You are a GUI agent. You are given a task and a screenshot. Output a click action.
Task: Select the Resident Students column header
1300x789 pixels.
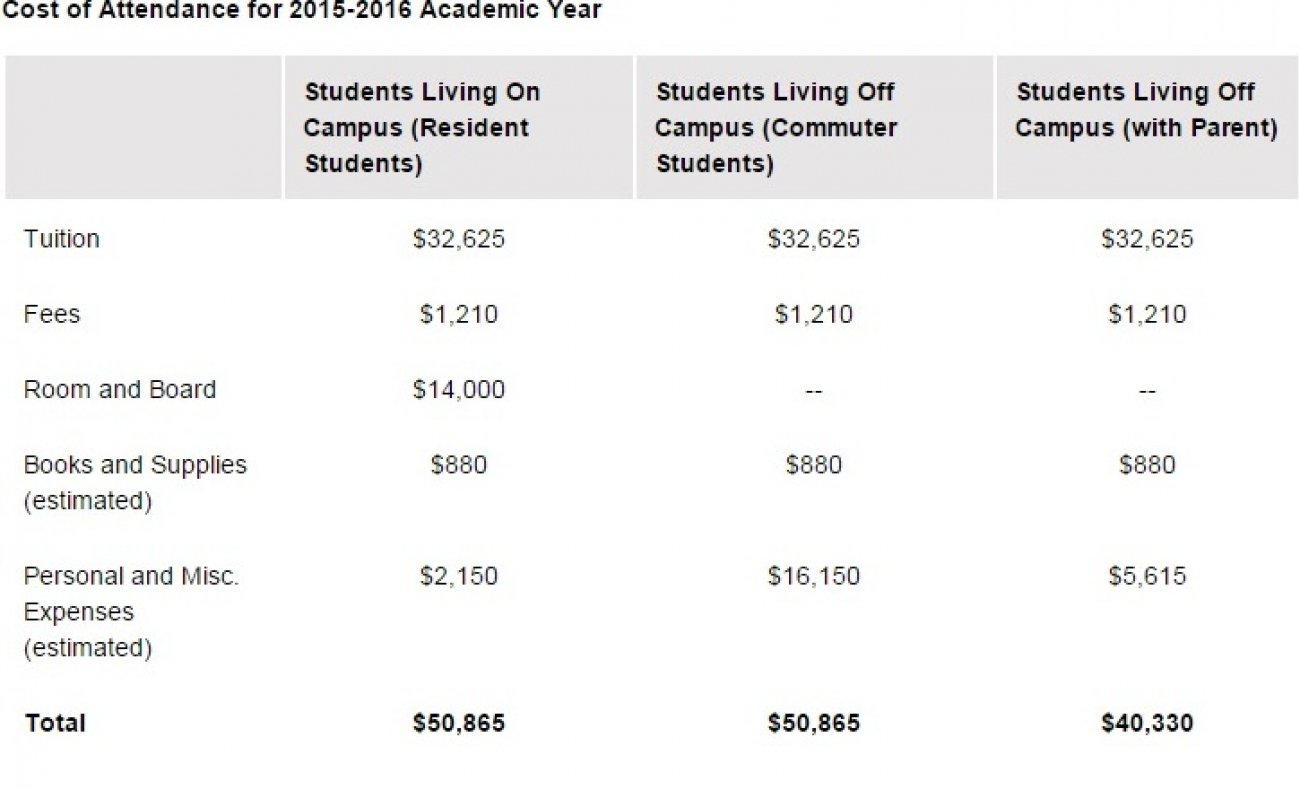[421, 128]
